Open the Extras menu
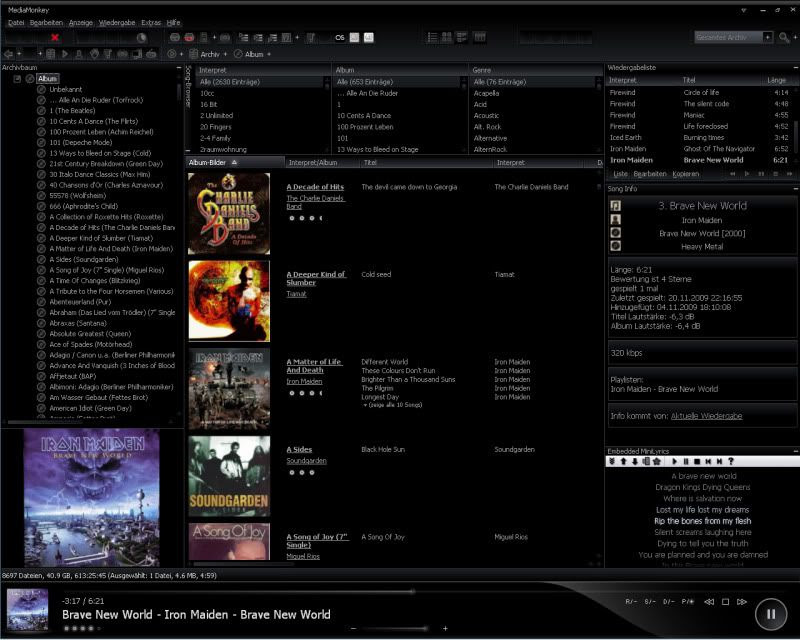 tap(151, 22)
